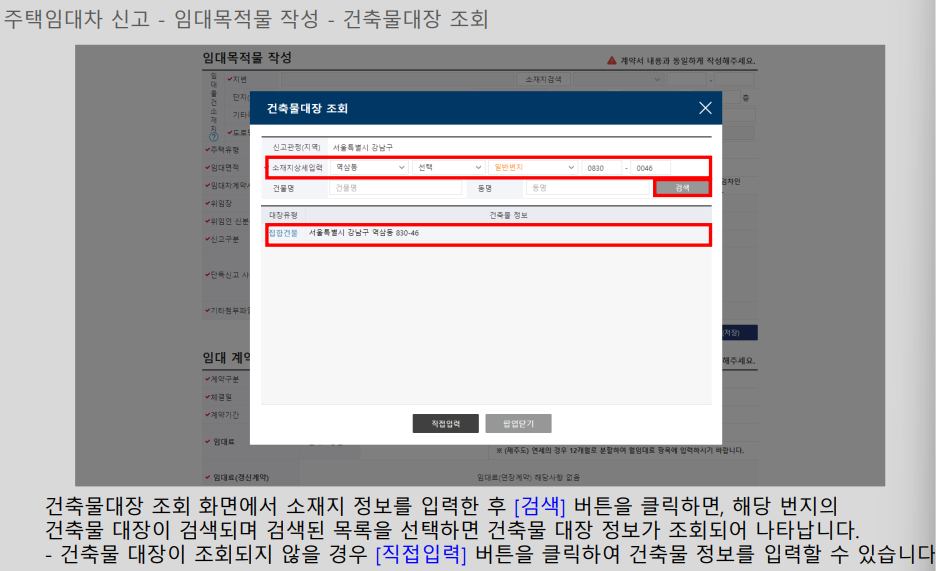Screen dimensions: 936x571
Task: Click the 소재지상세입력 label
Action: click(x=297, y=168)
